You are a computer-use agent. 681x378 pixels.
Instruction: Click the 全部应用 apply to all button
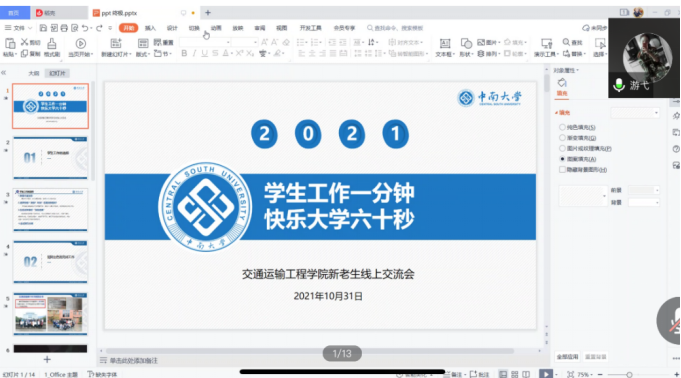click(x=568, y=357)
